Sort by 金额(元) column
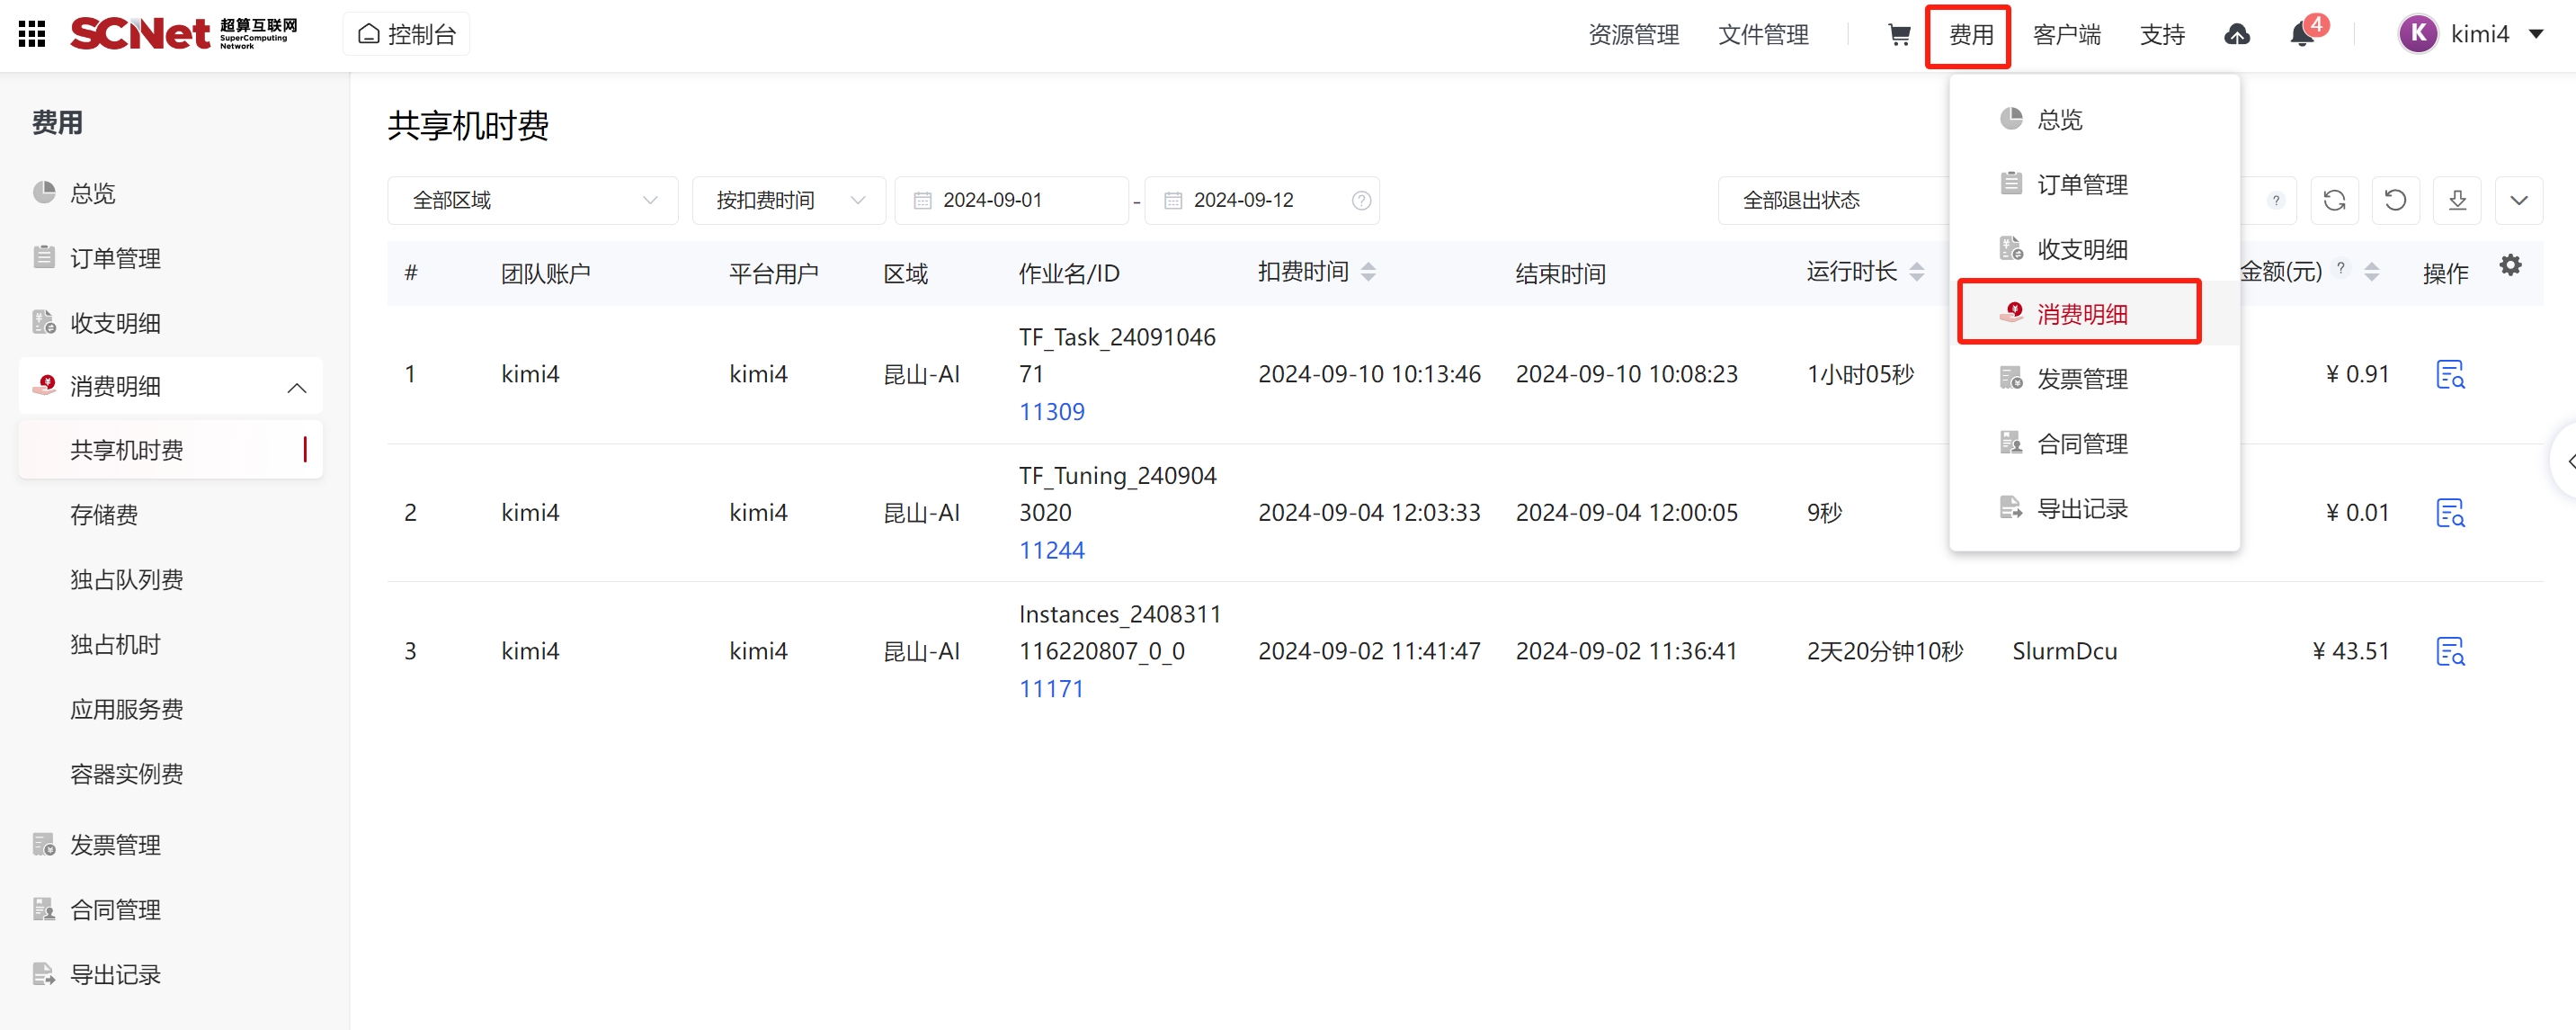The height and width of the screenshot is (1030, 2576). (x=2371, y=272)
